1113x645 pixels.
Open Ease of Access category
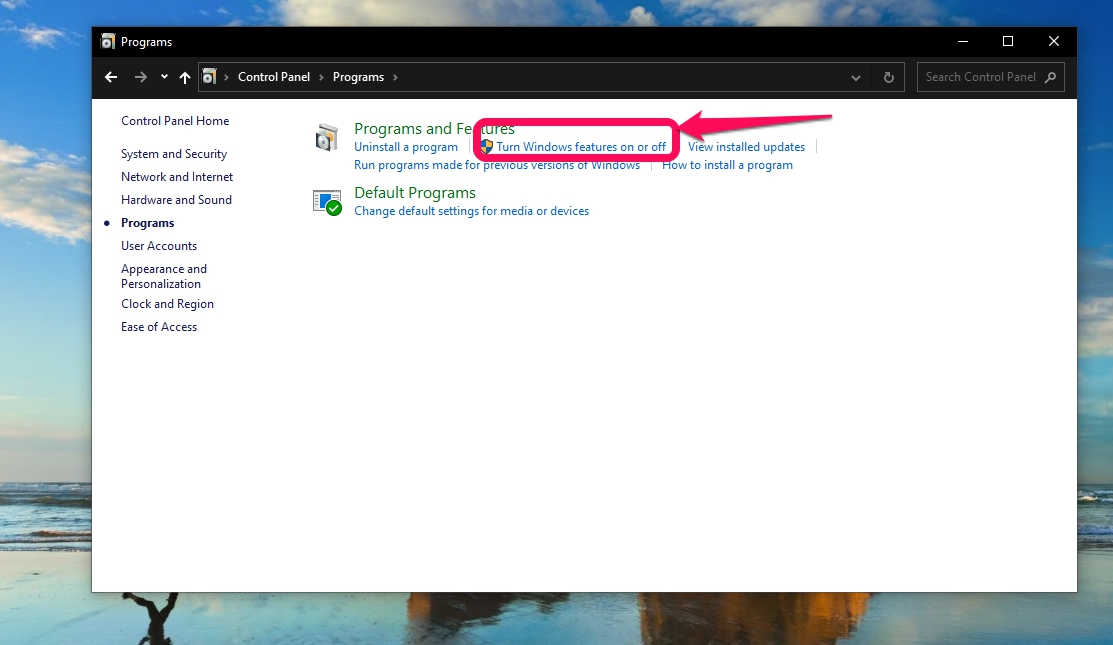(x=159, y=327)
